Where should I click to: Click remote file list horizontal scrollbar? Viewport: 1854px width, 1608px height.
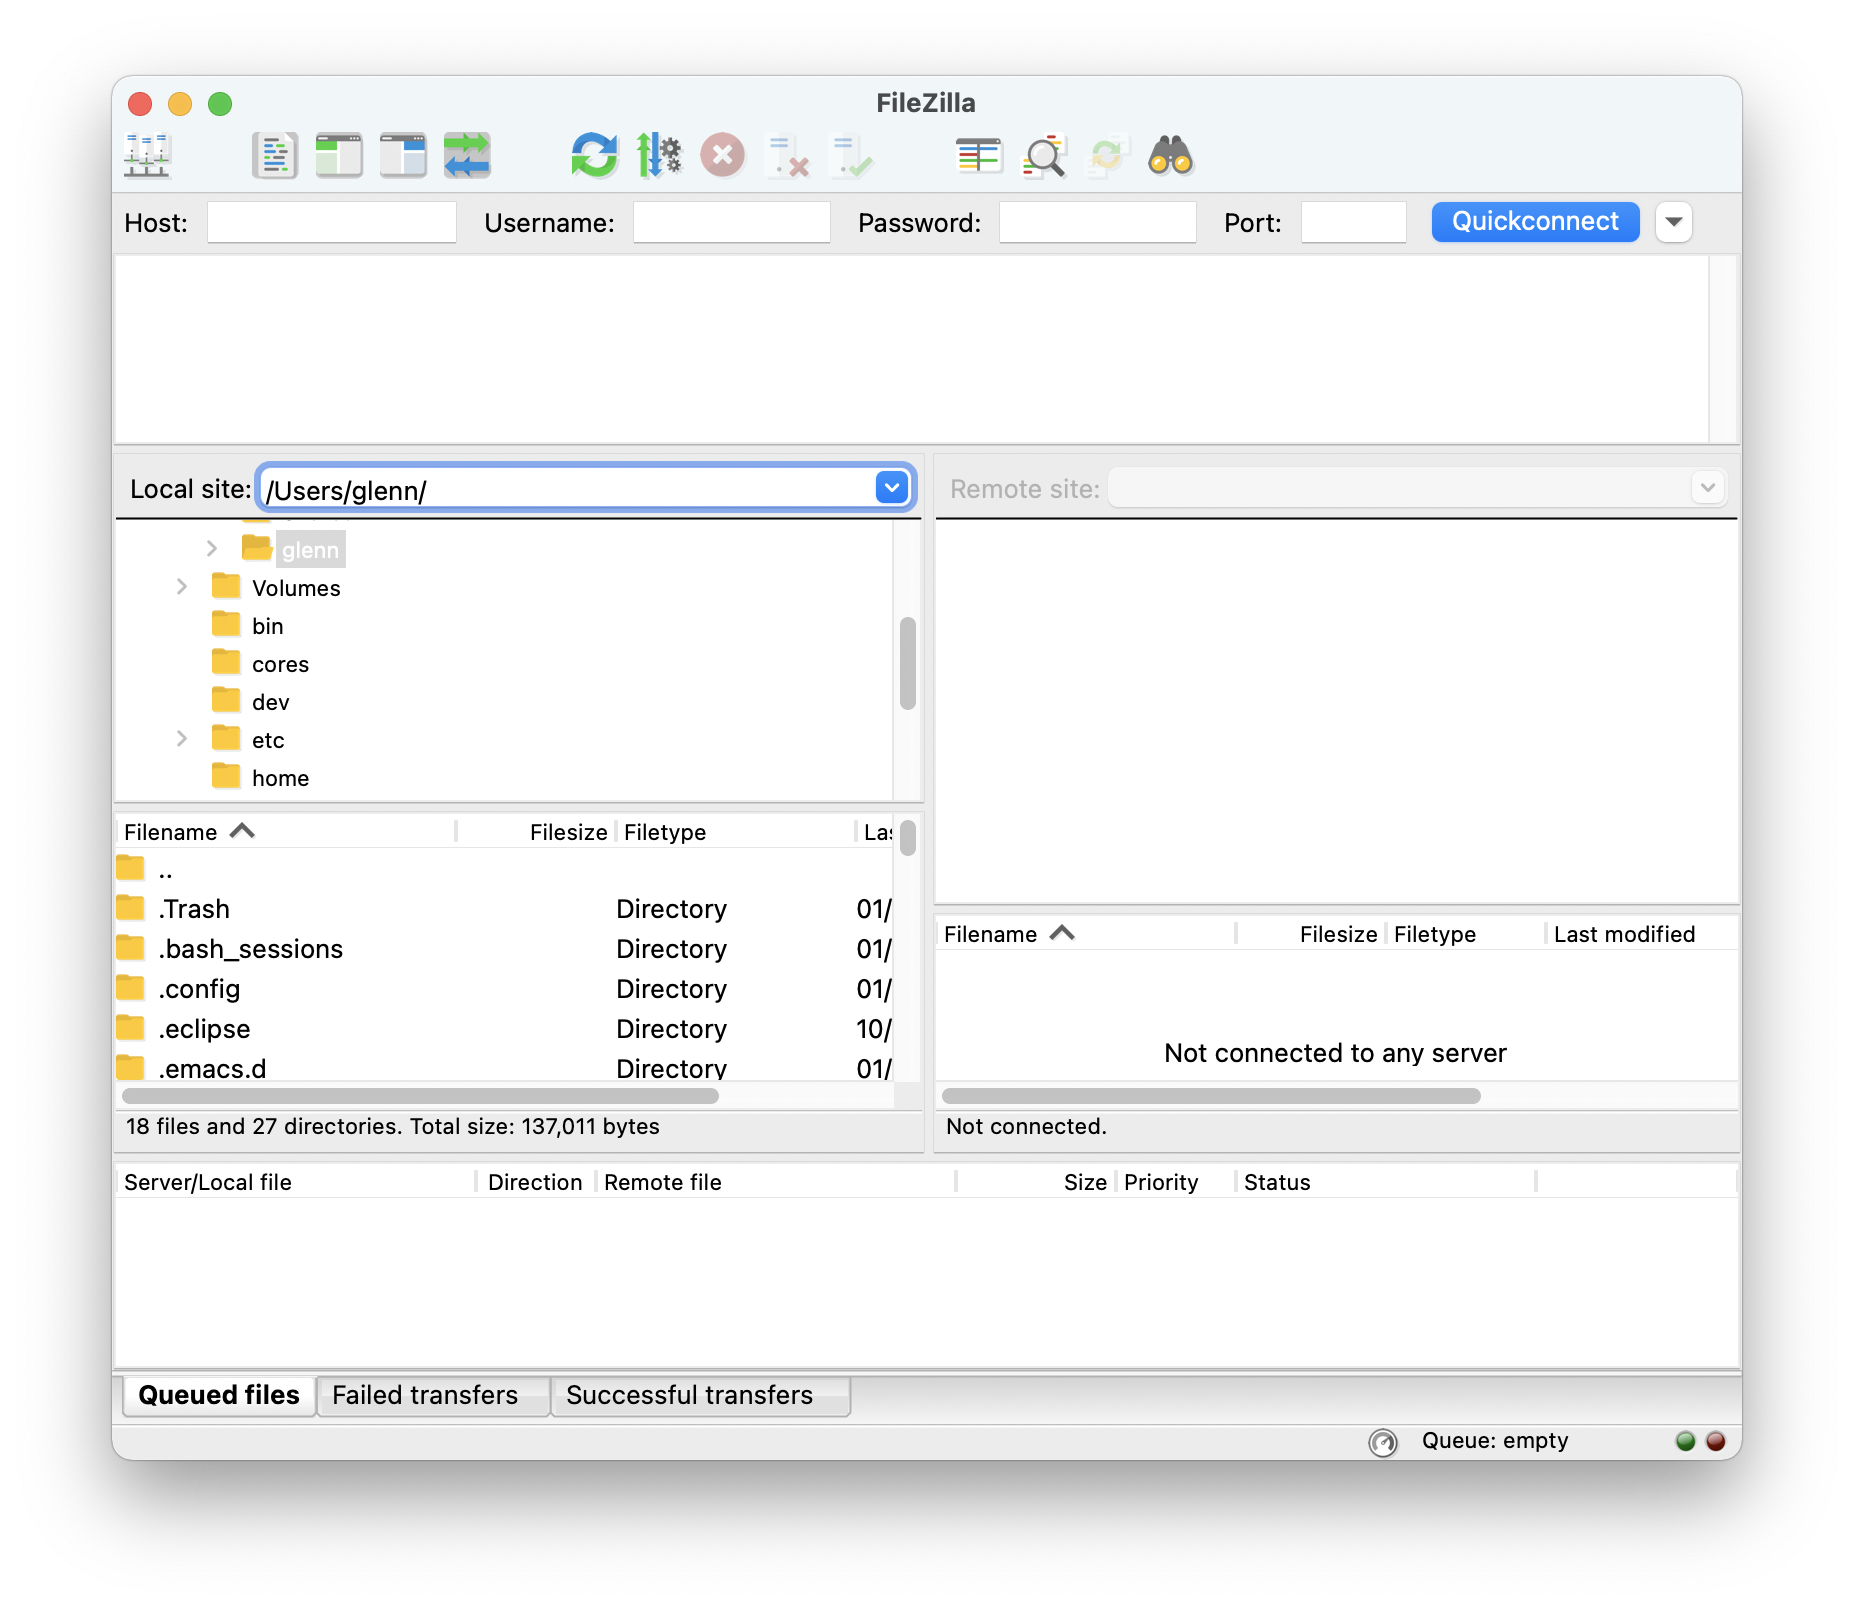coord(1211,1096)
